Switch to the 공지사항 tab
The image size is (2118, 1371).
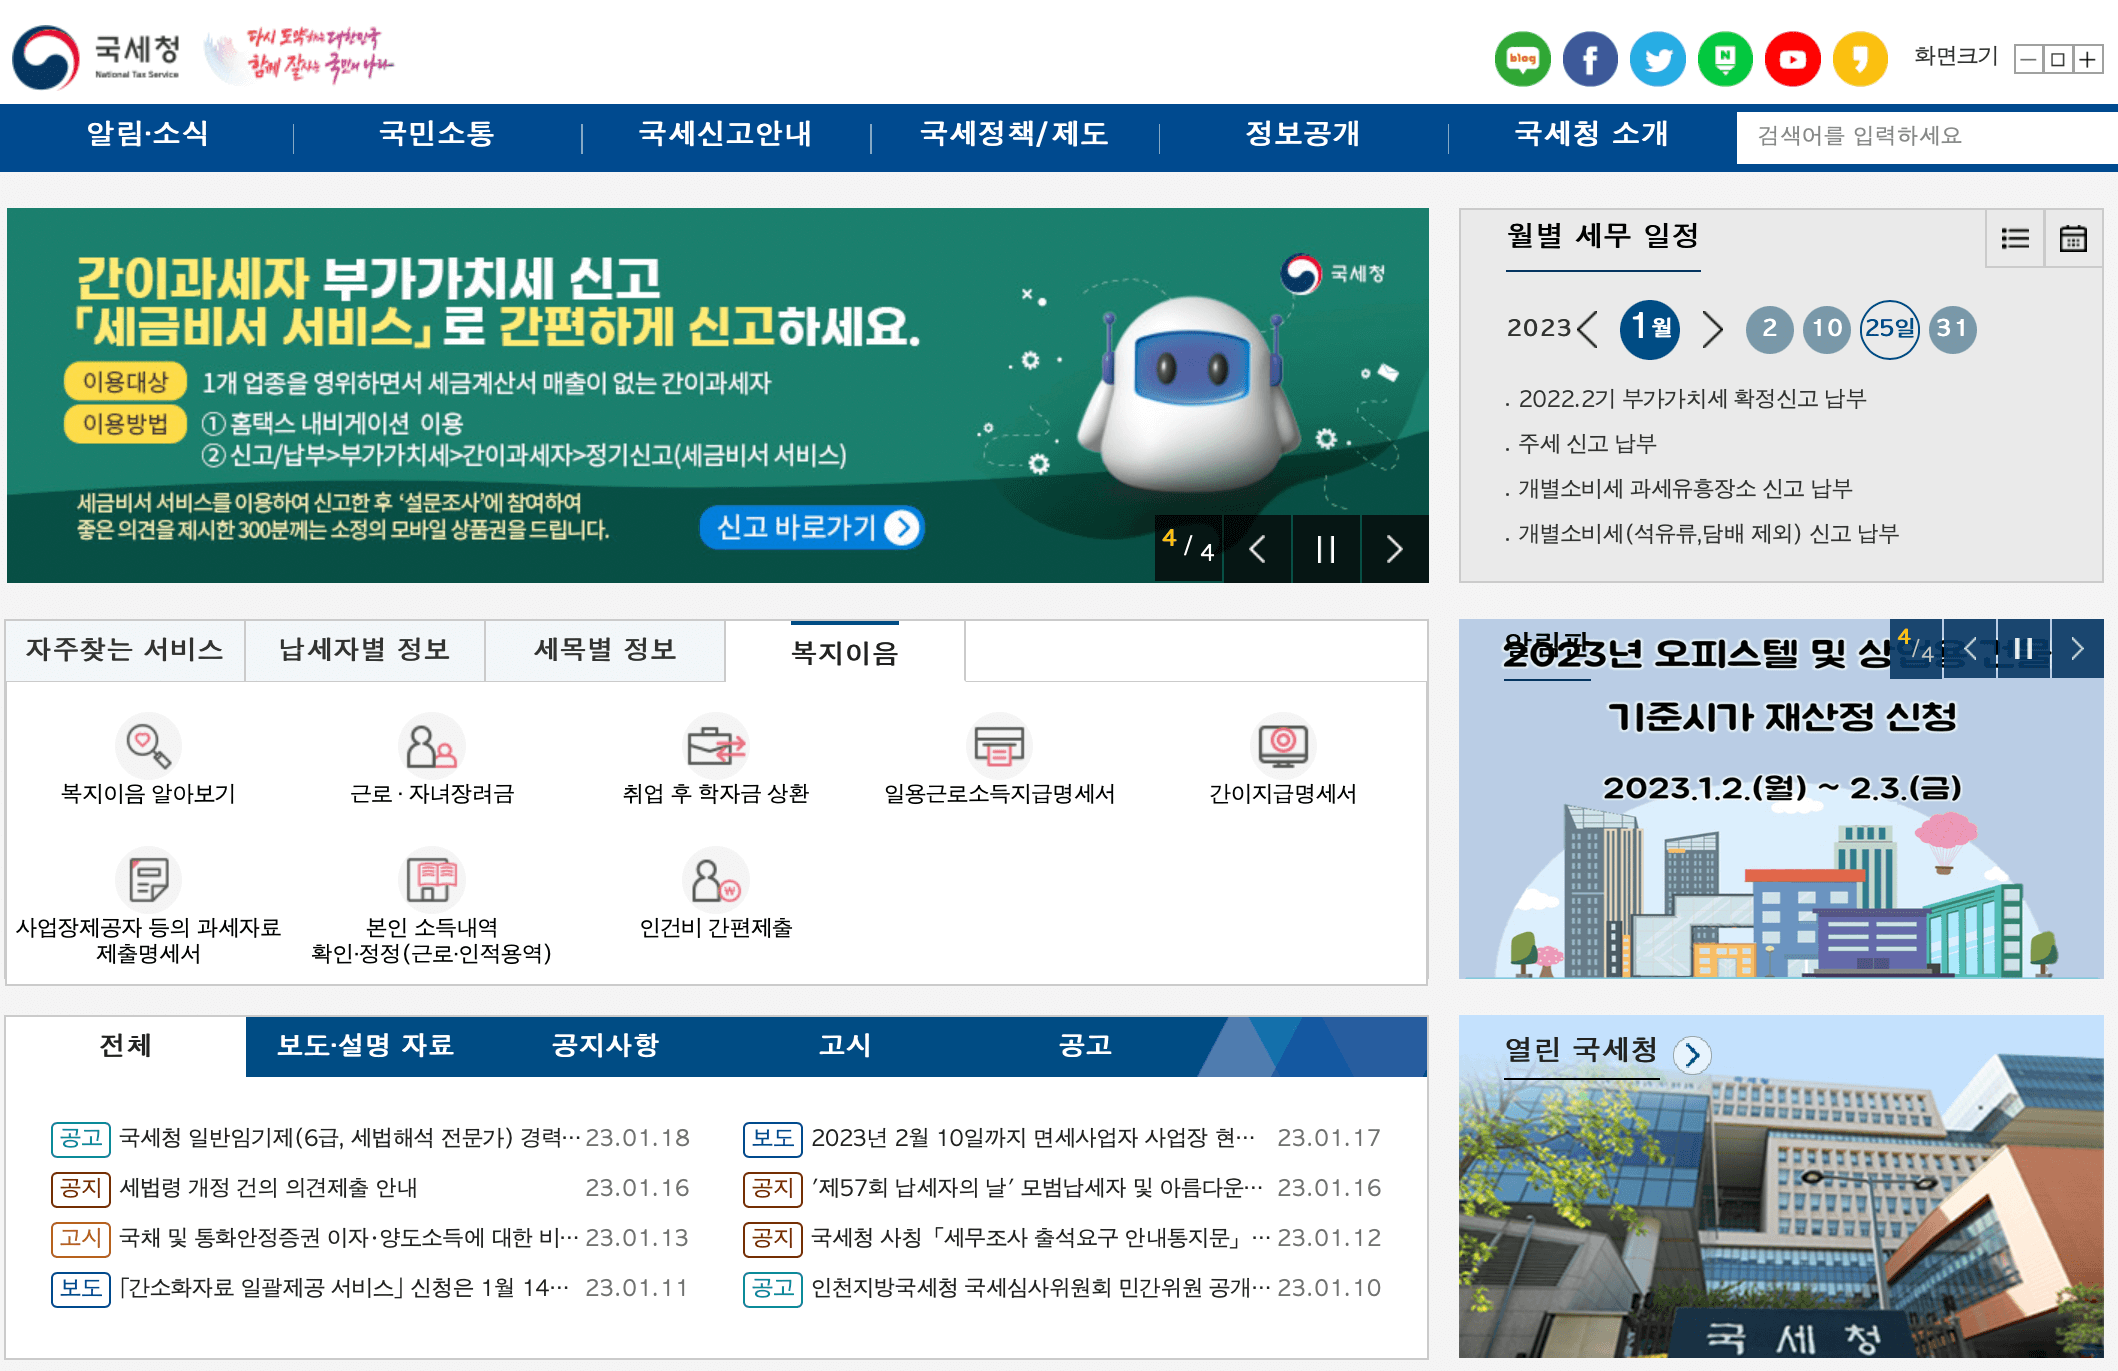604,1046
